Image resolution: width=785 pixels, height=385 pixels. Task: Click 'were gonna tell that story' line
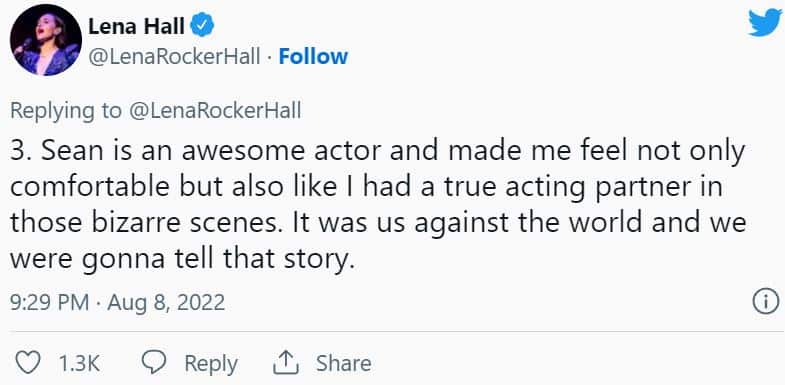[182, 259]
